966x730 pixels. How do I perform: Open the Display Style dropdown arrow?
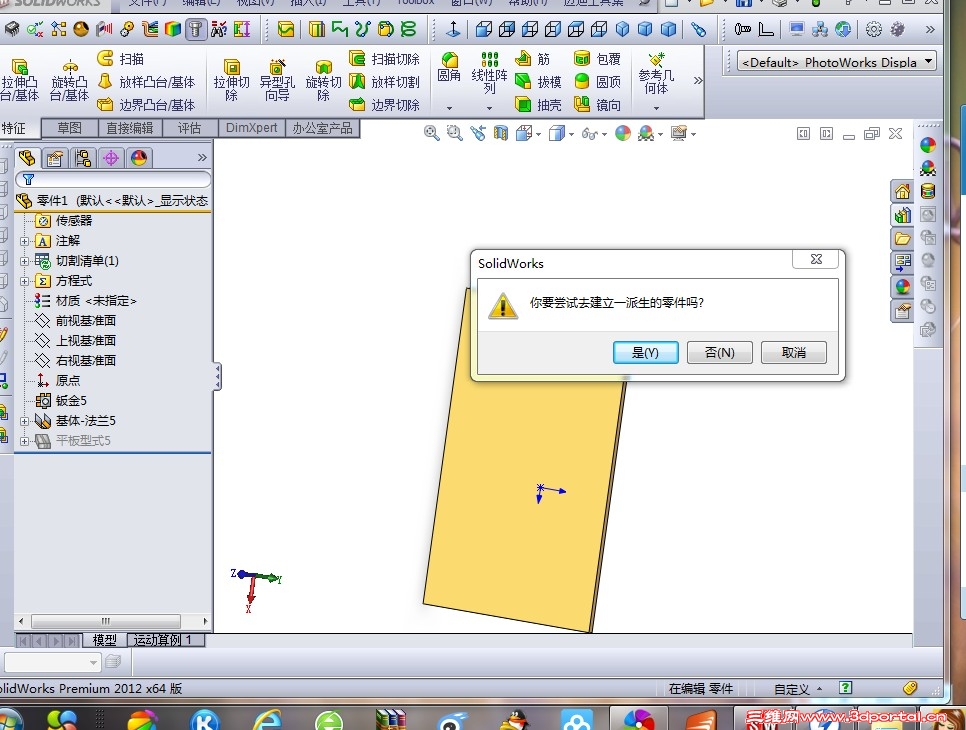(x=572, y=134)
